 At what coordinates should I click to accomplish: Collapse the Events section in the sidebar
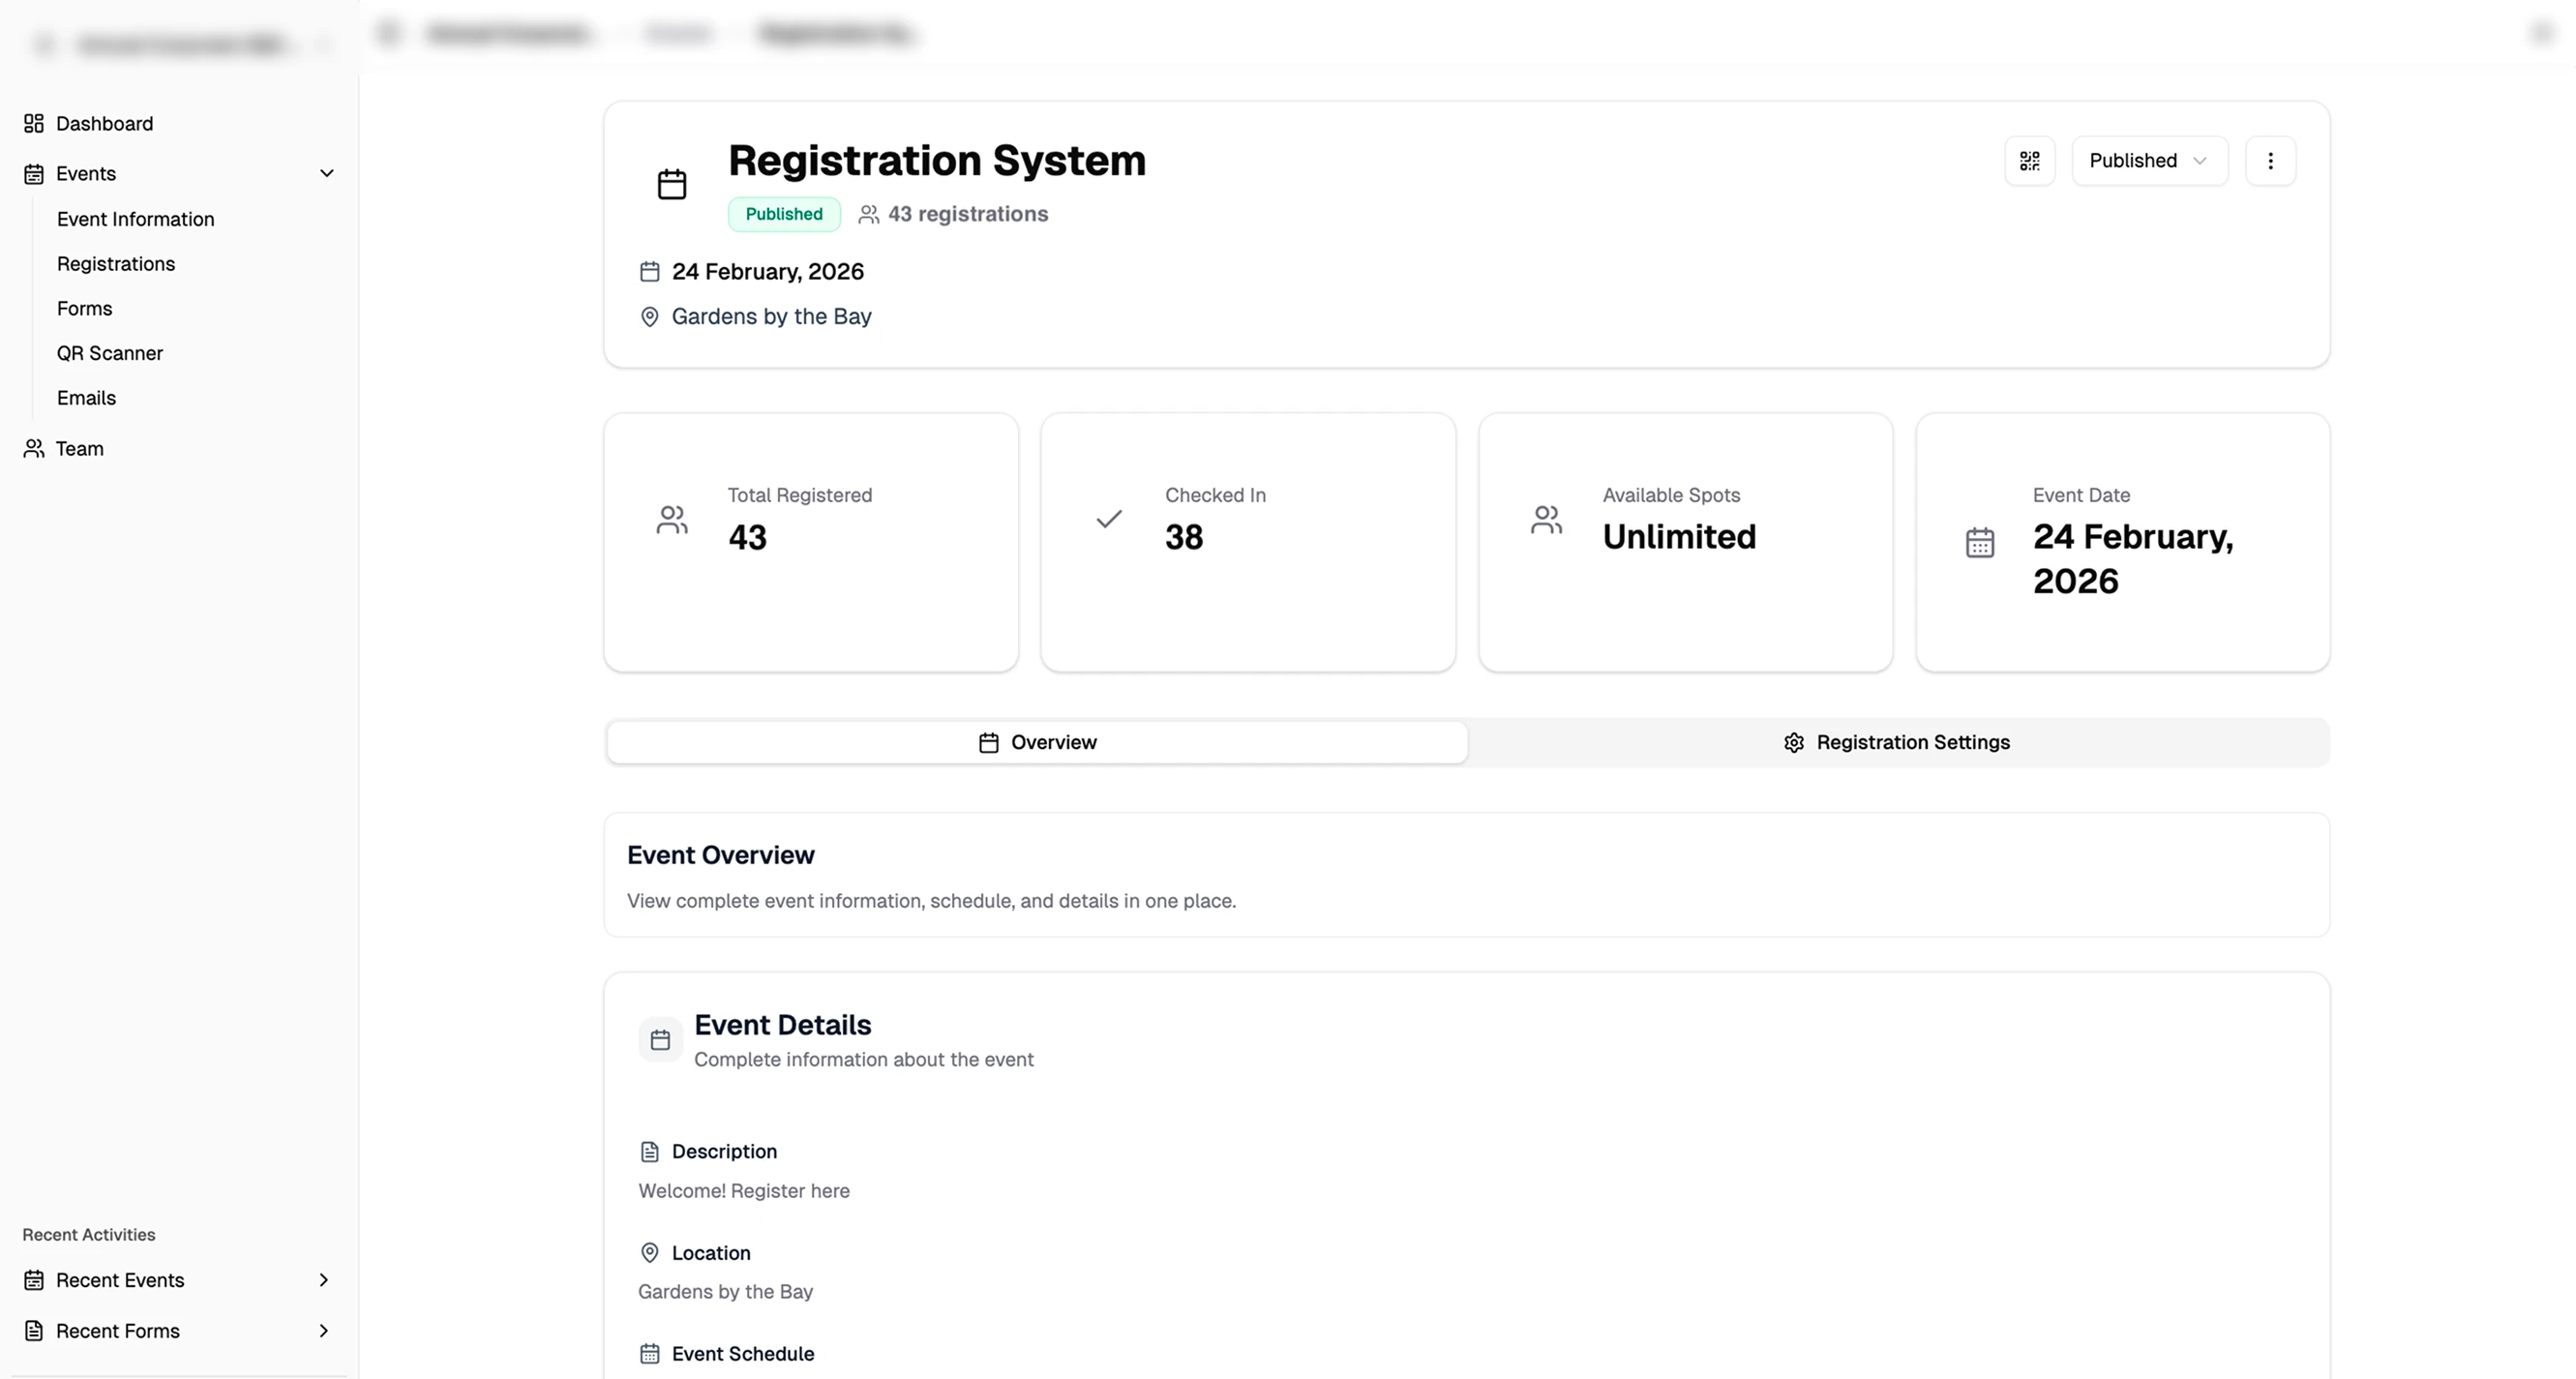(327, 173)
